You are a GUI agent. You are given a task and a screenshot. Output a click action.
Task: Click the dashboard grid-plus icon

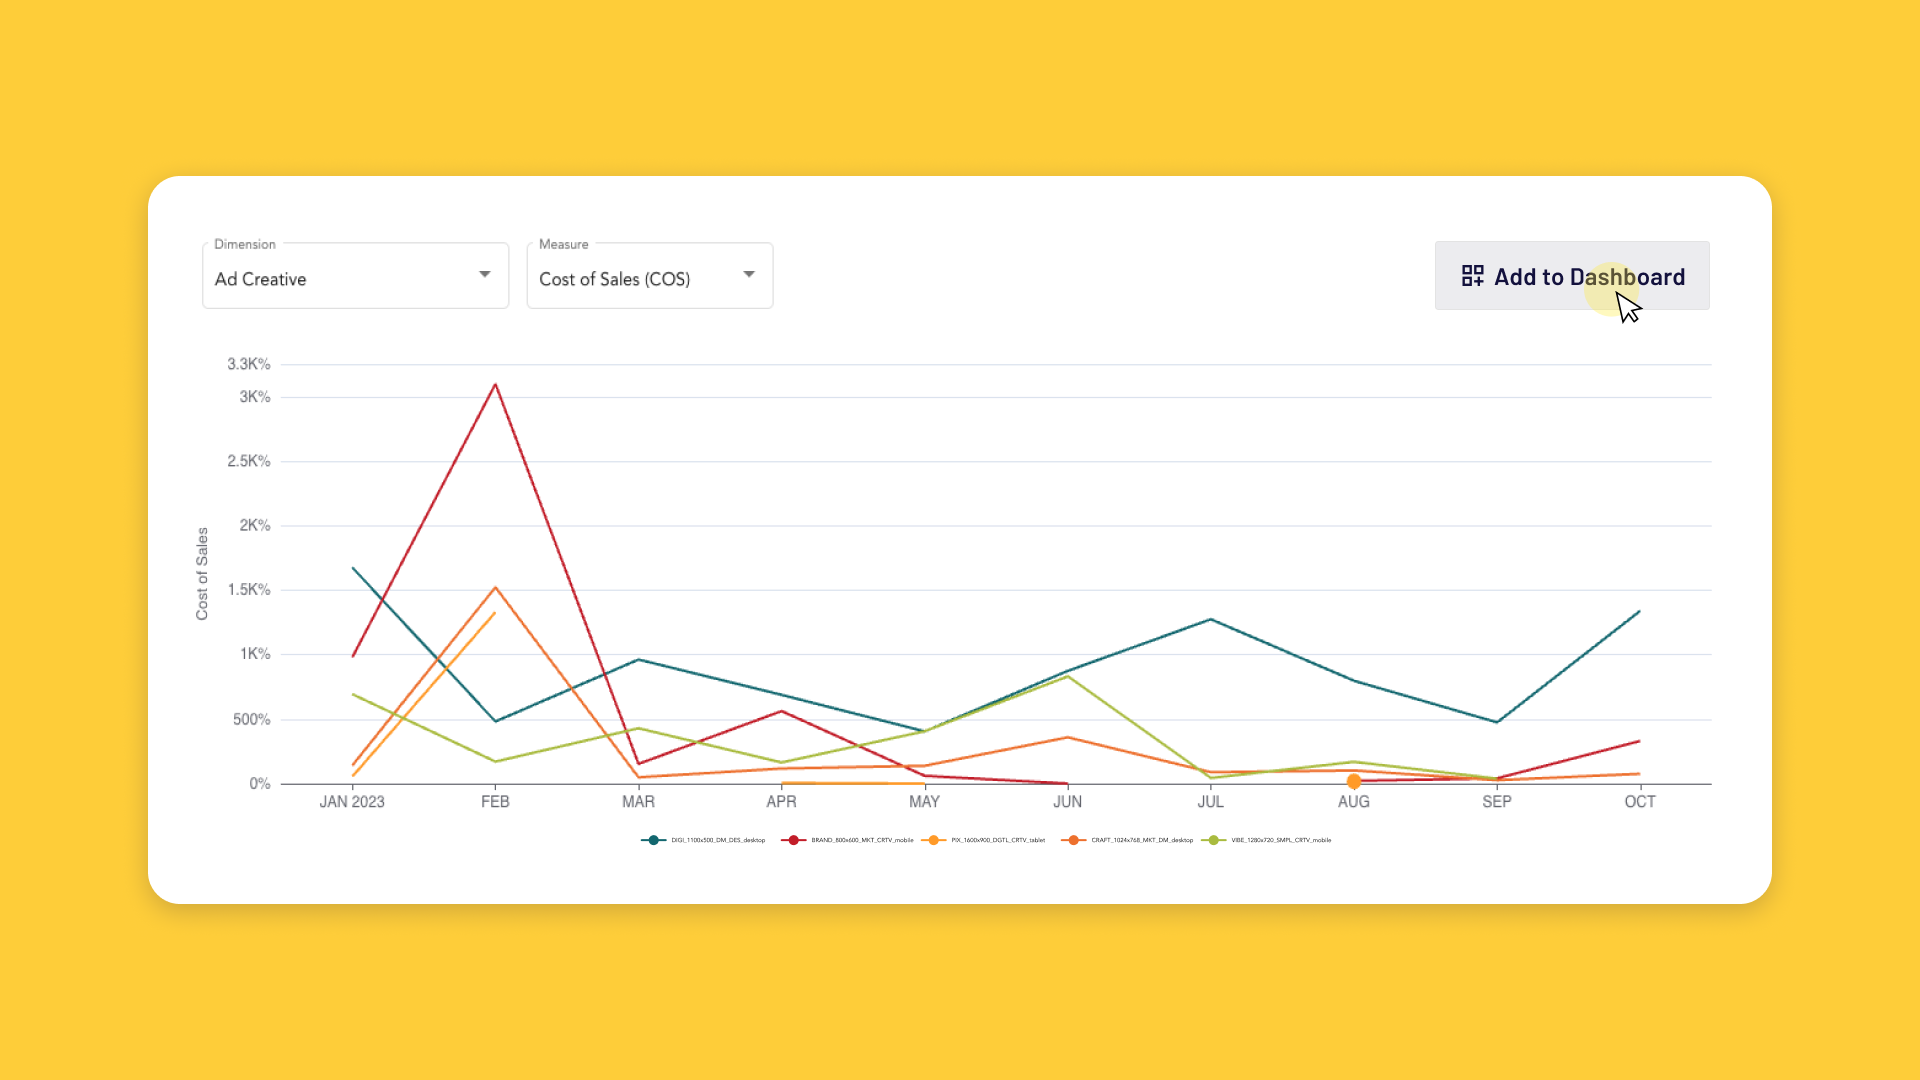(x=1472, y=276)
